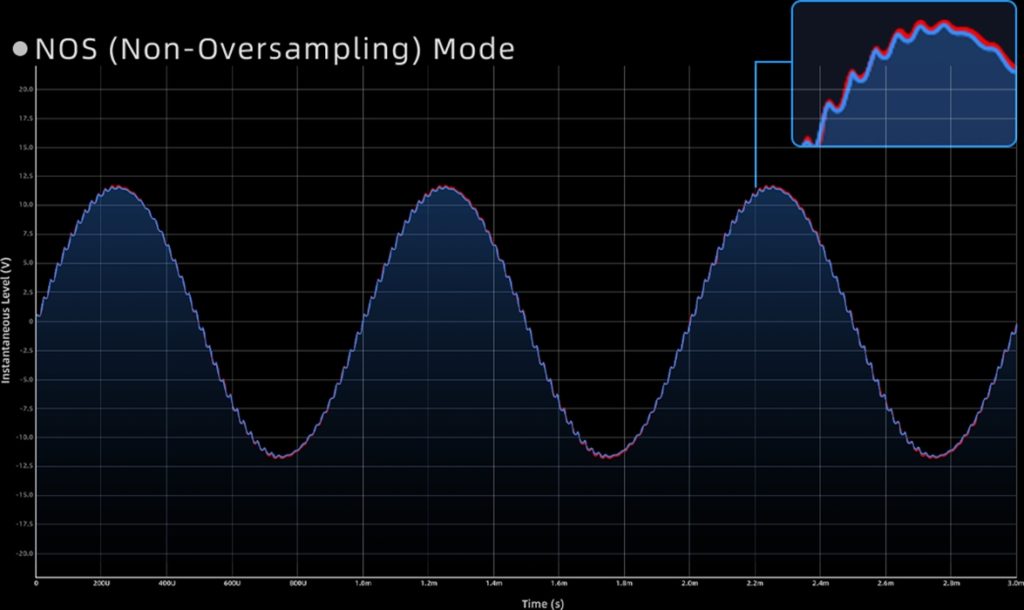Select the second waveform peak near 1.2m
Screen dimensions: 1024x610
(x=443, y=187)
